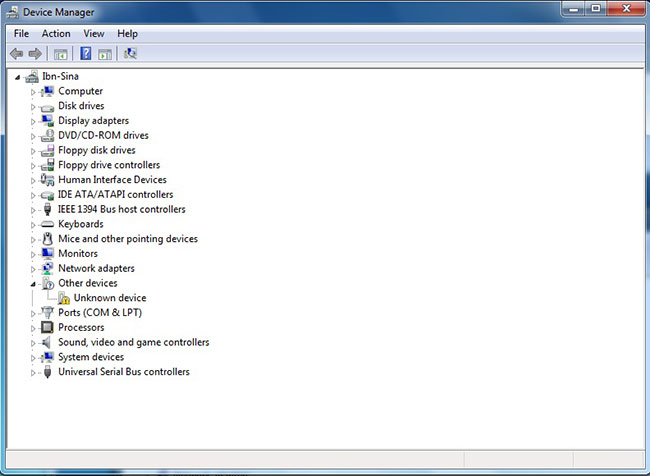Click the DVD/CD-ROM drives icon

[x=48, y=136]
